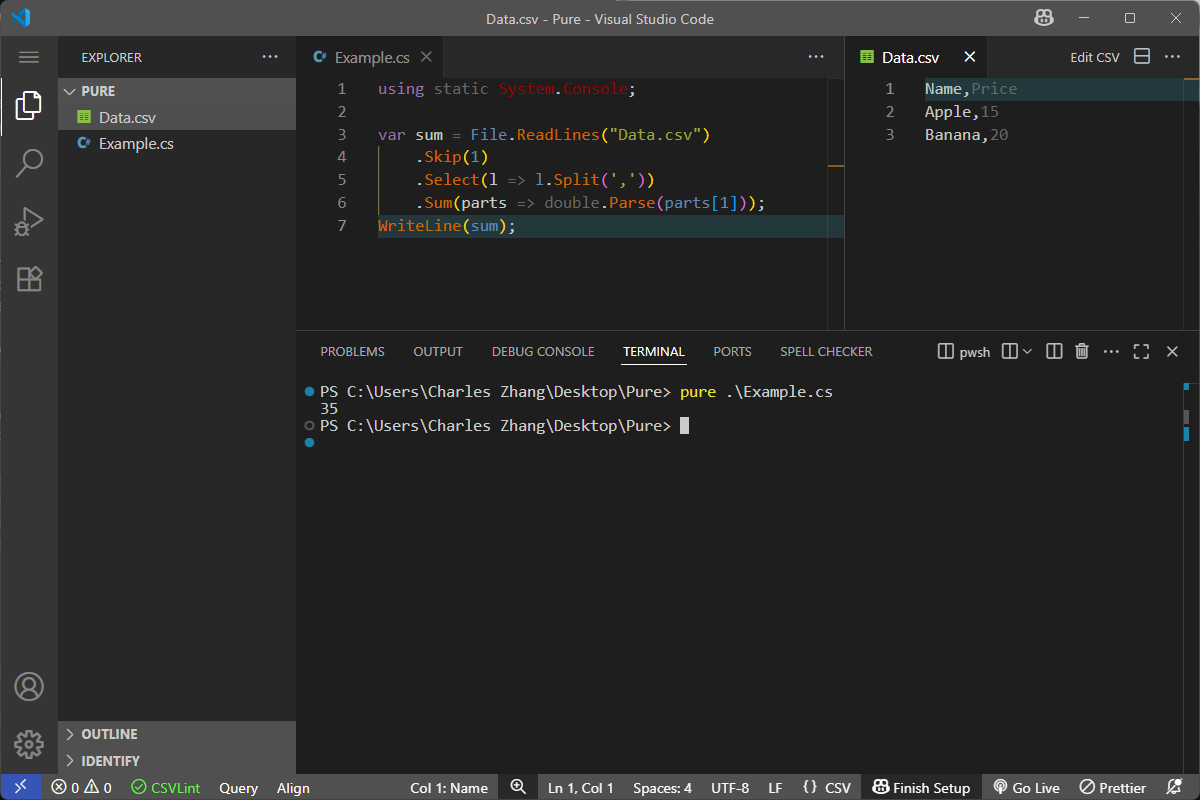1200x800 pixels.
Task: Open the Spaces: 4 indentation selector
Action: pyautogui.click(x=662, y=787)
